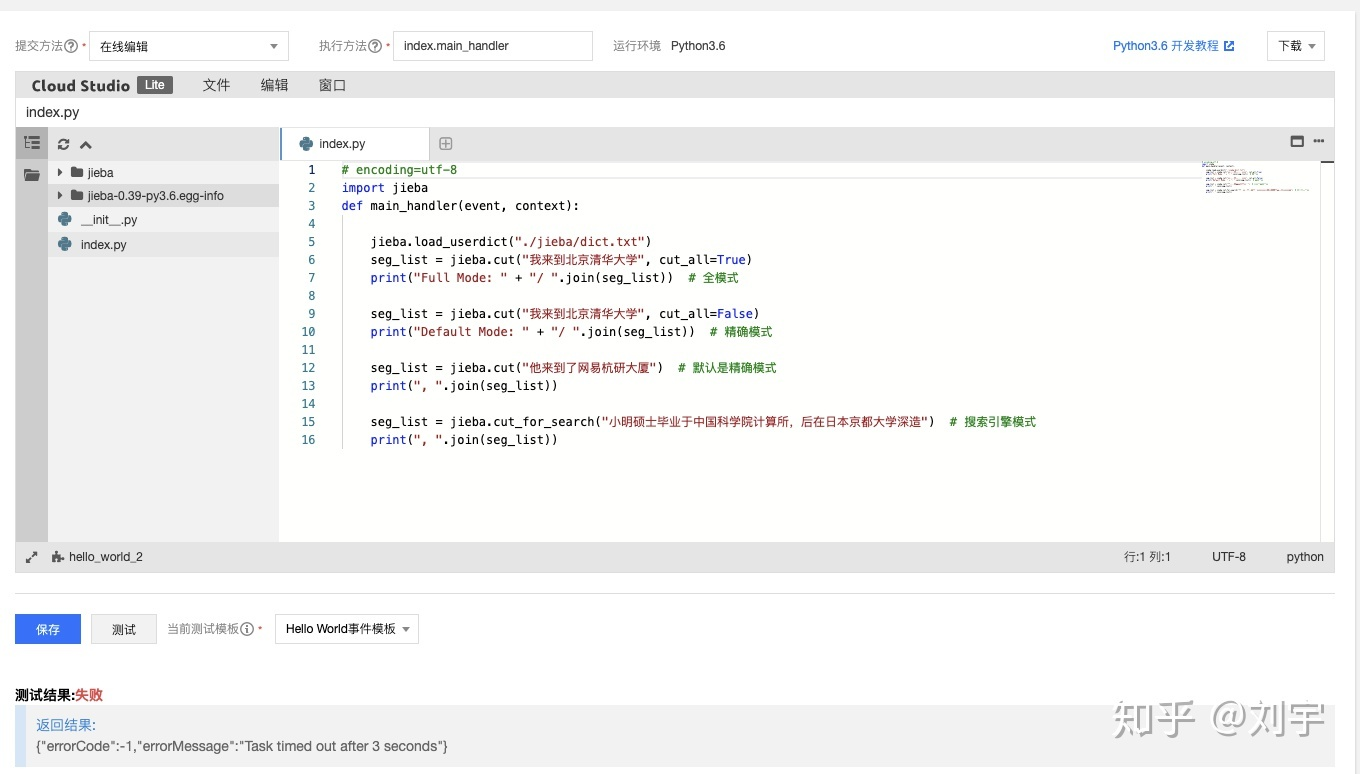This screenshot has width=1360, height=774.
Task: Click the code minimap preview
Action: click(x=1256, y=177)
